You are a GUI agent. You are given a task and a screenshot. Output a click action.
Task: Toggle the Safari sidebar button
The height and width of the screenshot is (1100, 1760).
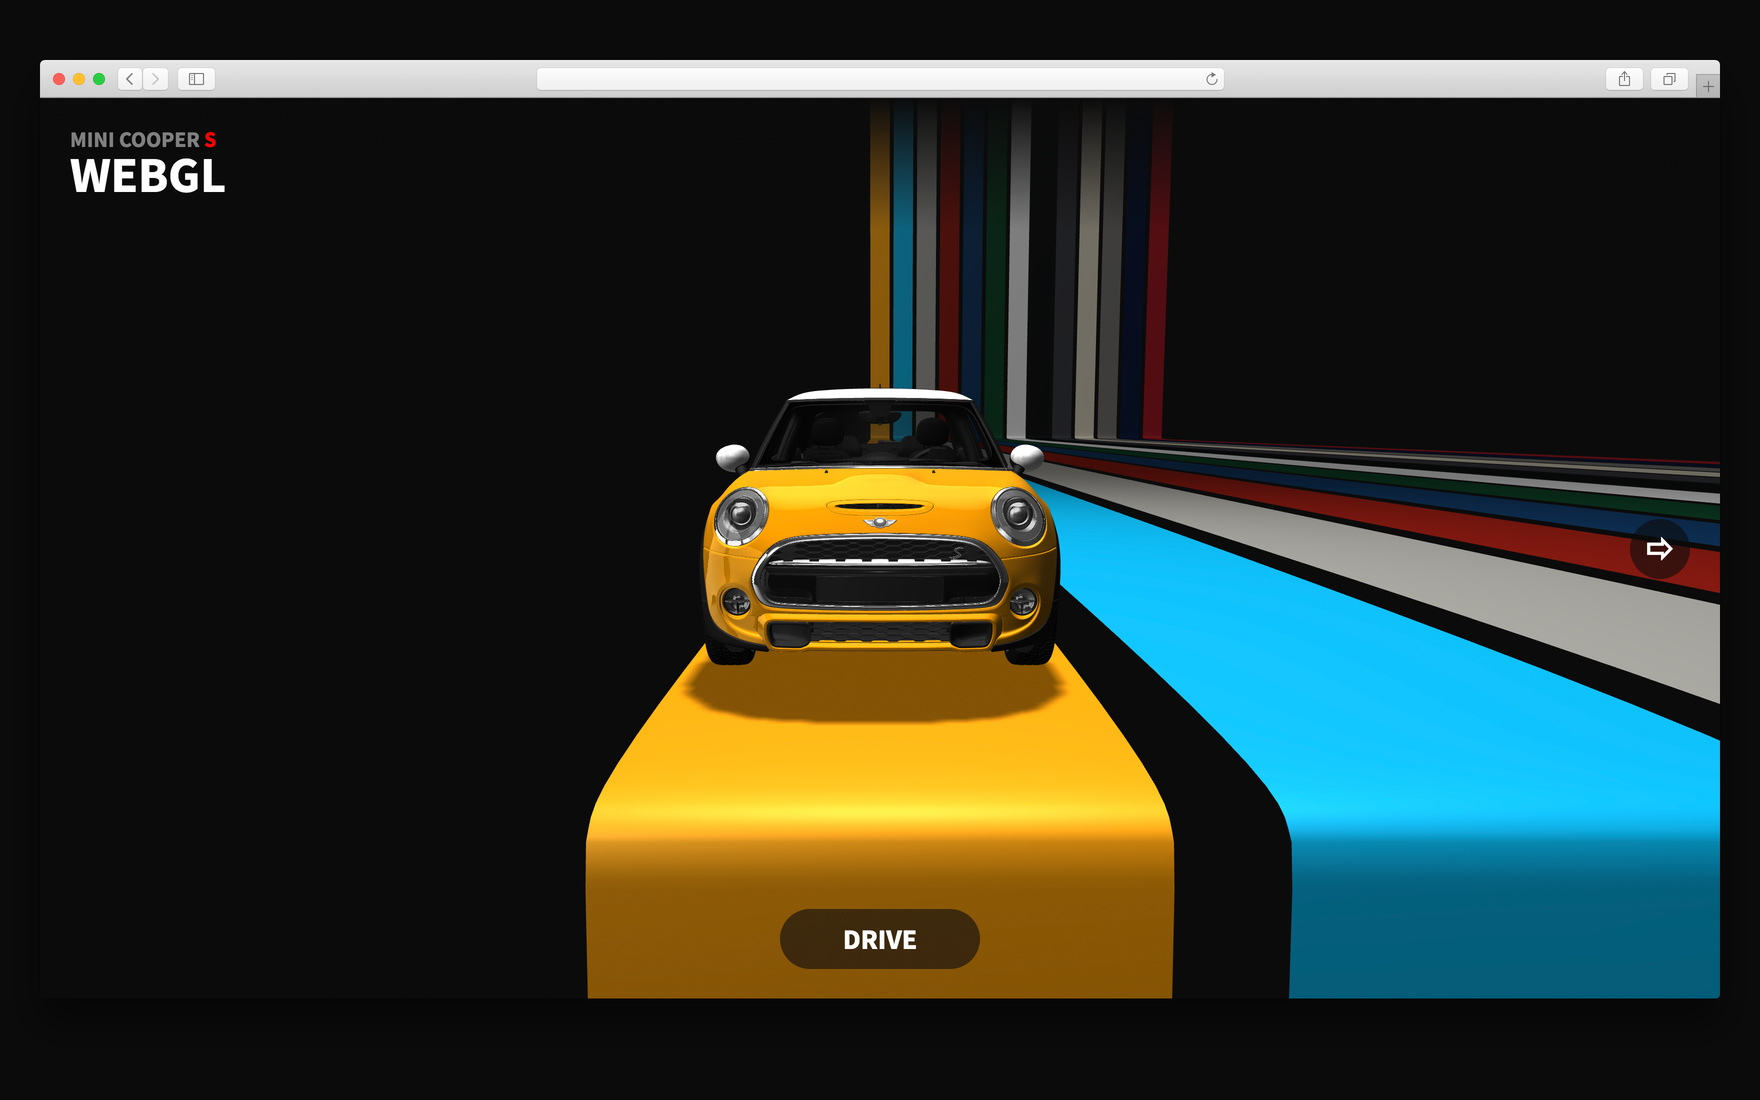coord(196,79)
